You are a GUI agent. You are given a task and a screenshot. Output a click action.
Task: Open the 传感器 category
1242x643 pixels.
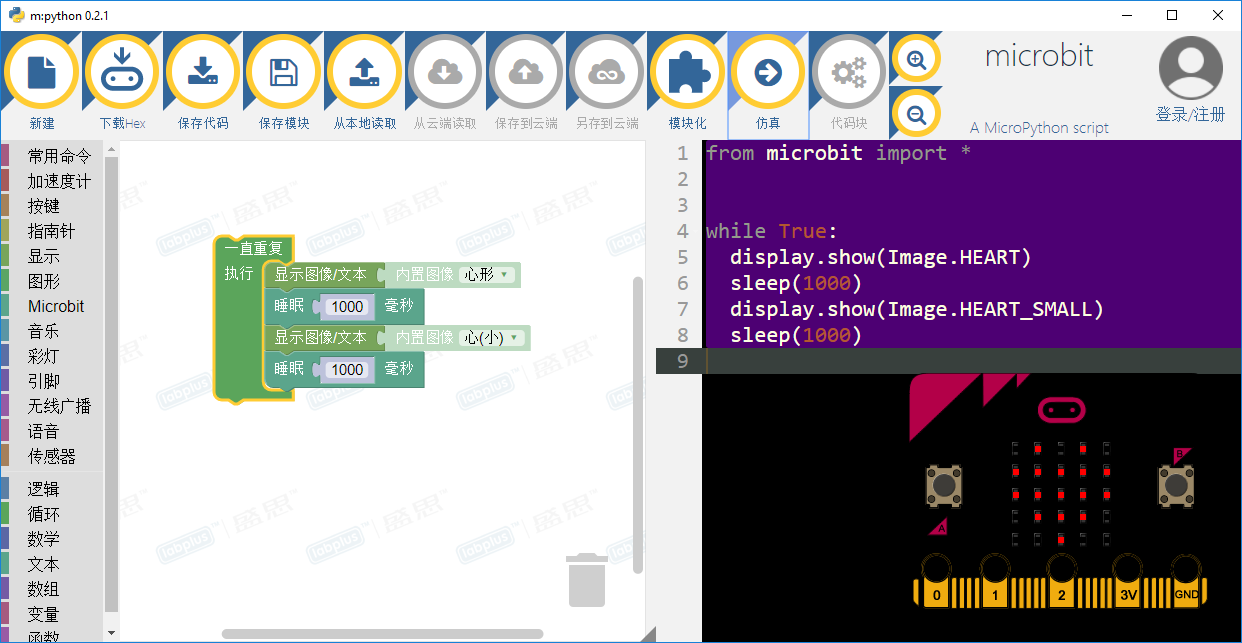click(52, 456)
